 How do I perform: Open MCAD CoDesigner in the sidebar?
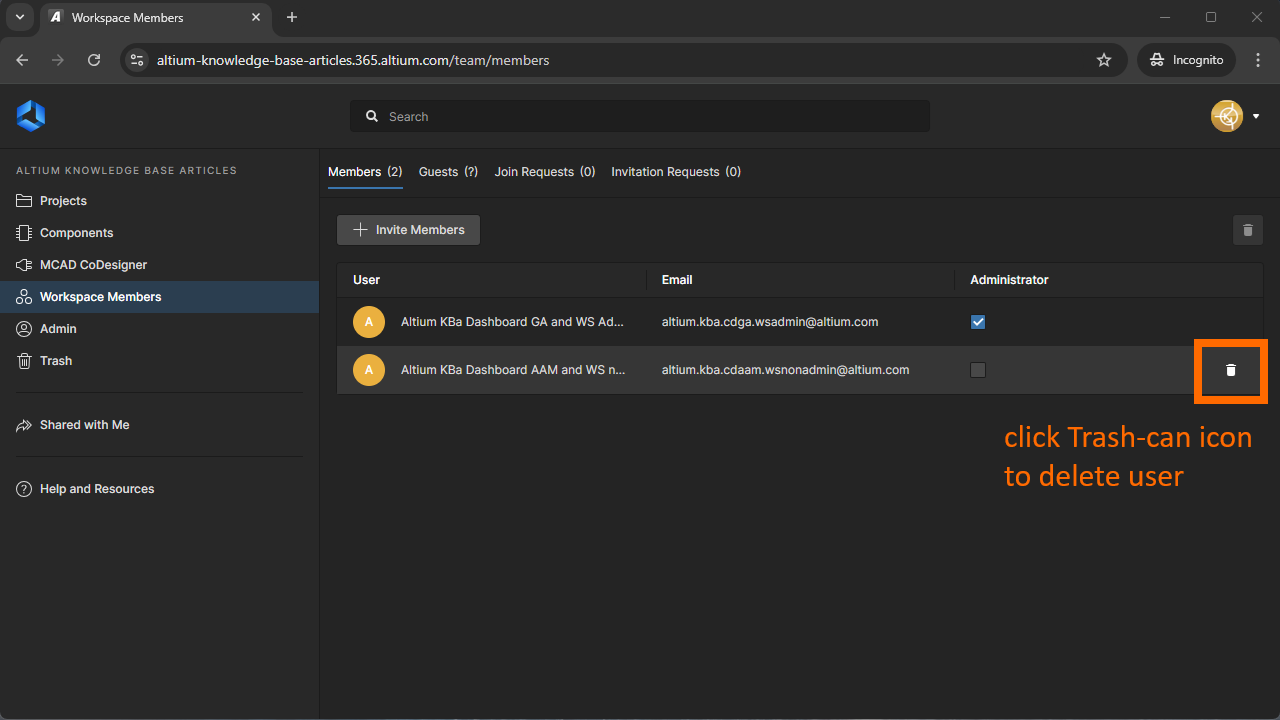coord(93,265)
